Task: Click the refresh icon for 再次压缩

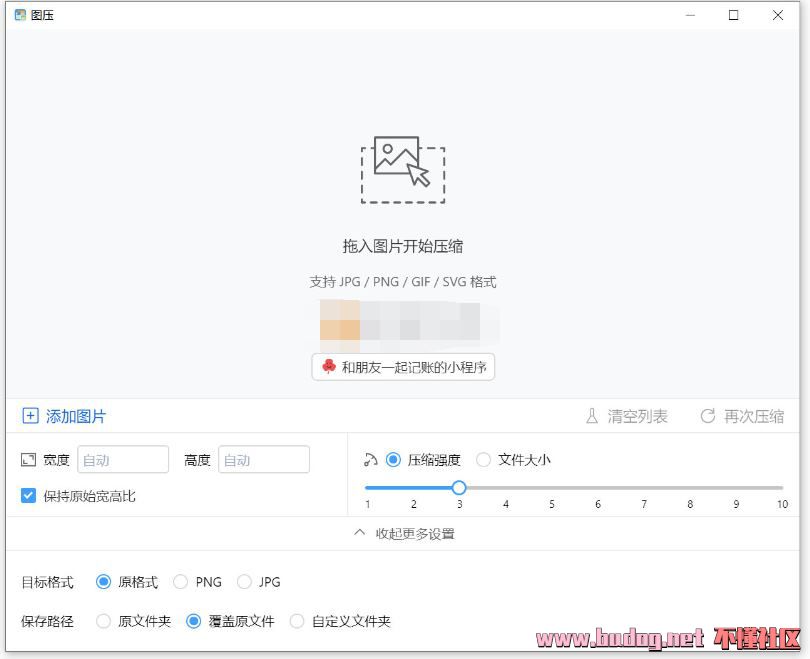Action: pyautogui.click(x=708, y=416)
